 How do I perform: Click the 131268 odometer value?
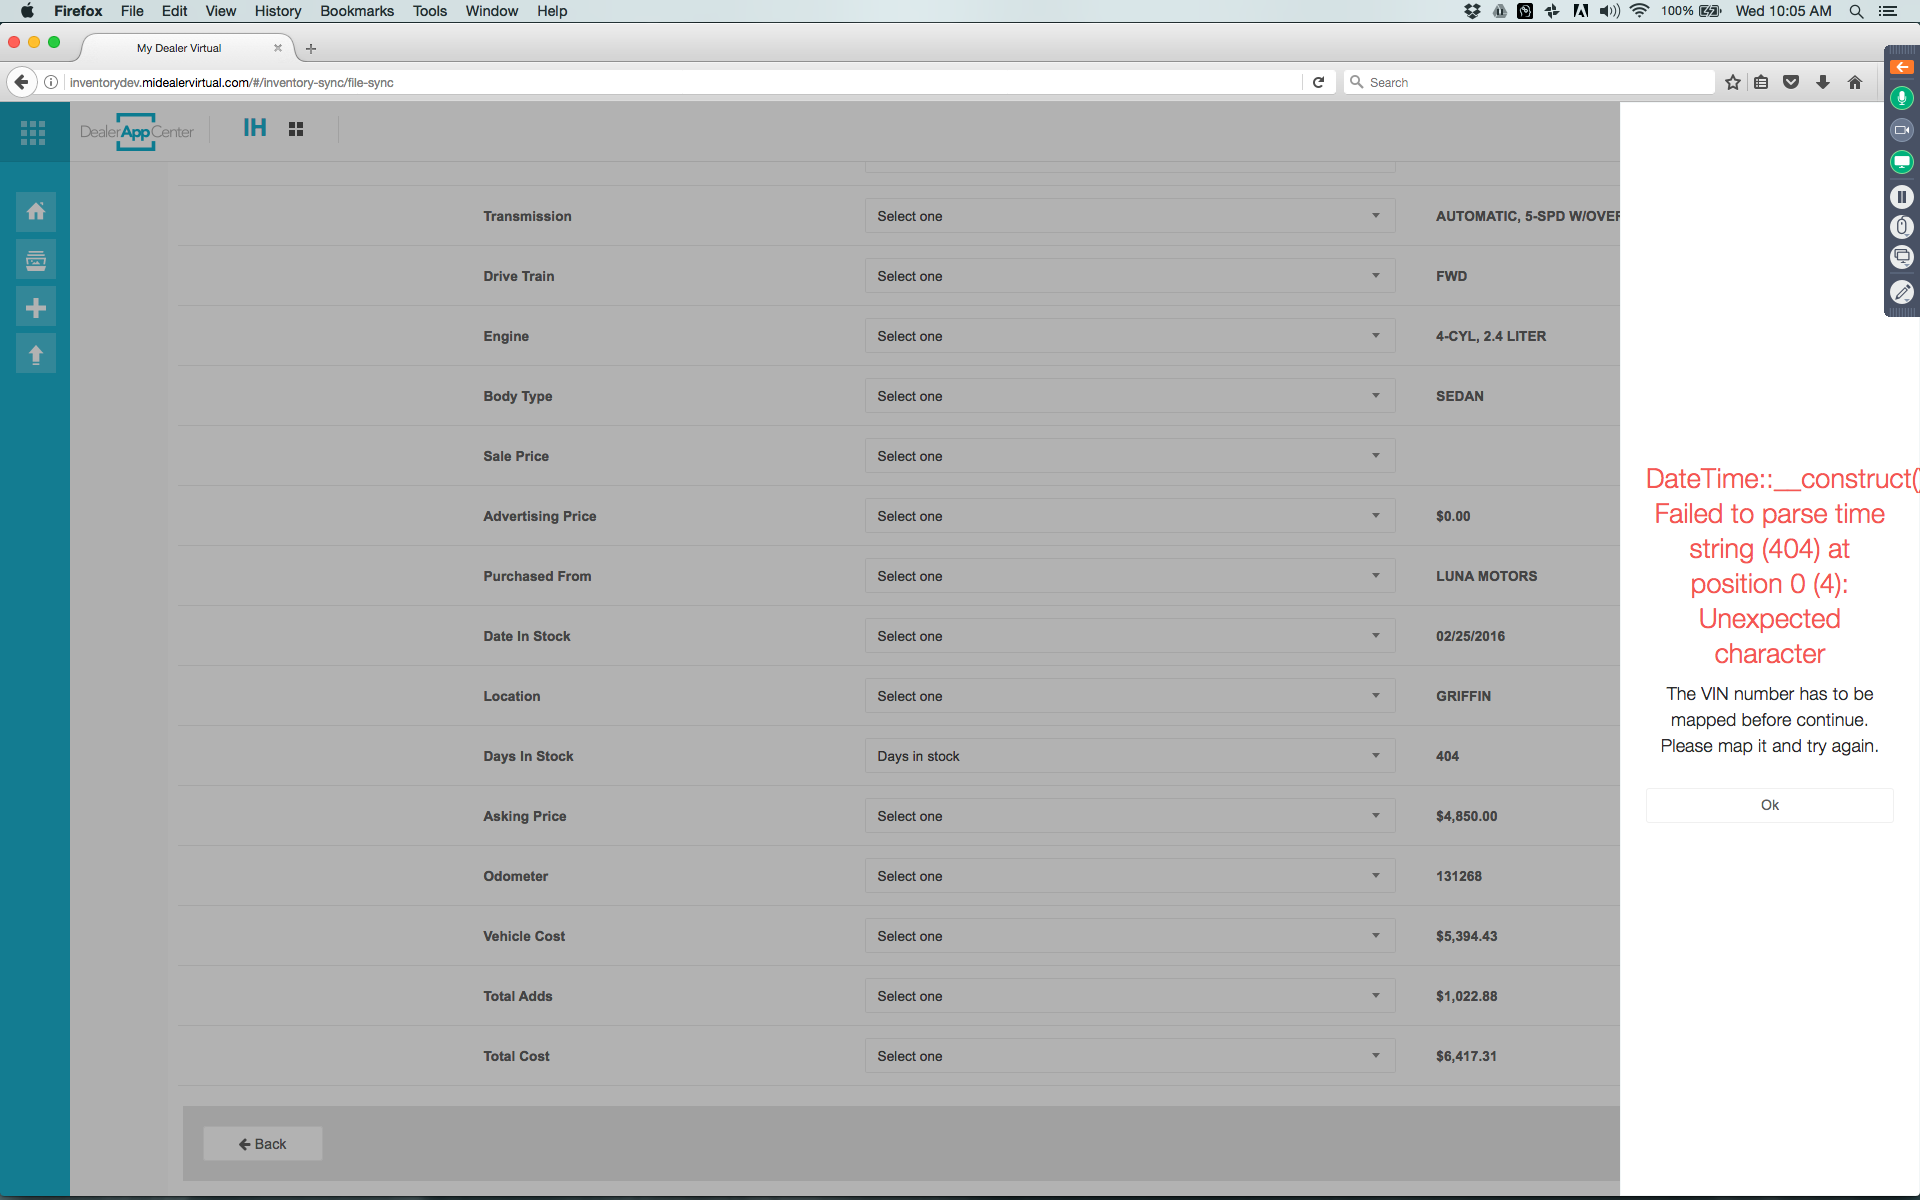pyautogui.click(x=1459, y=876)
